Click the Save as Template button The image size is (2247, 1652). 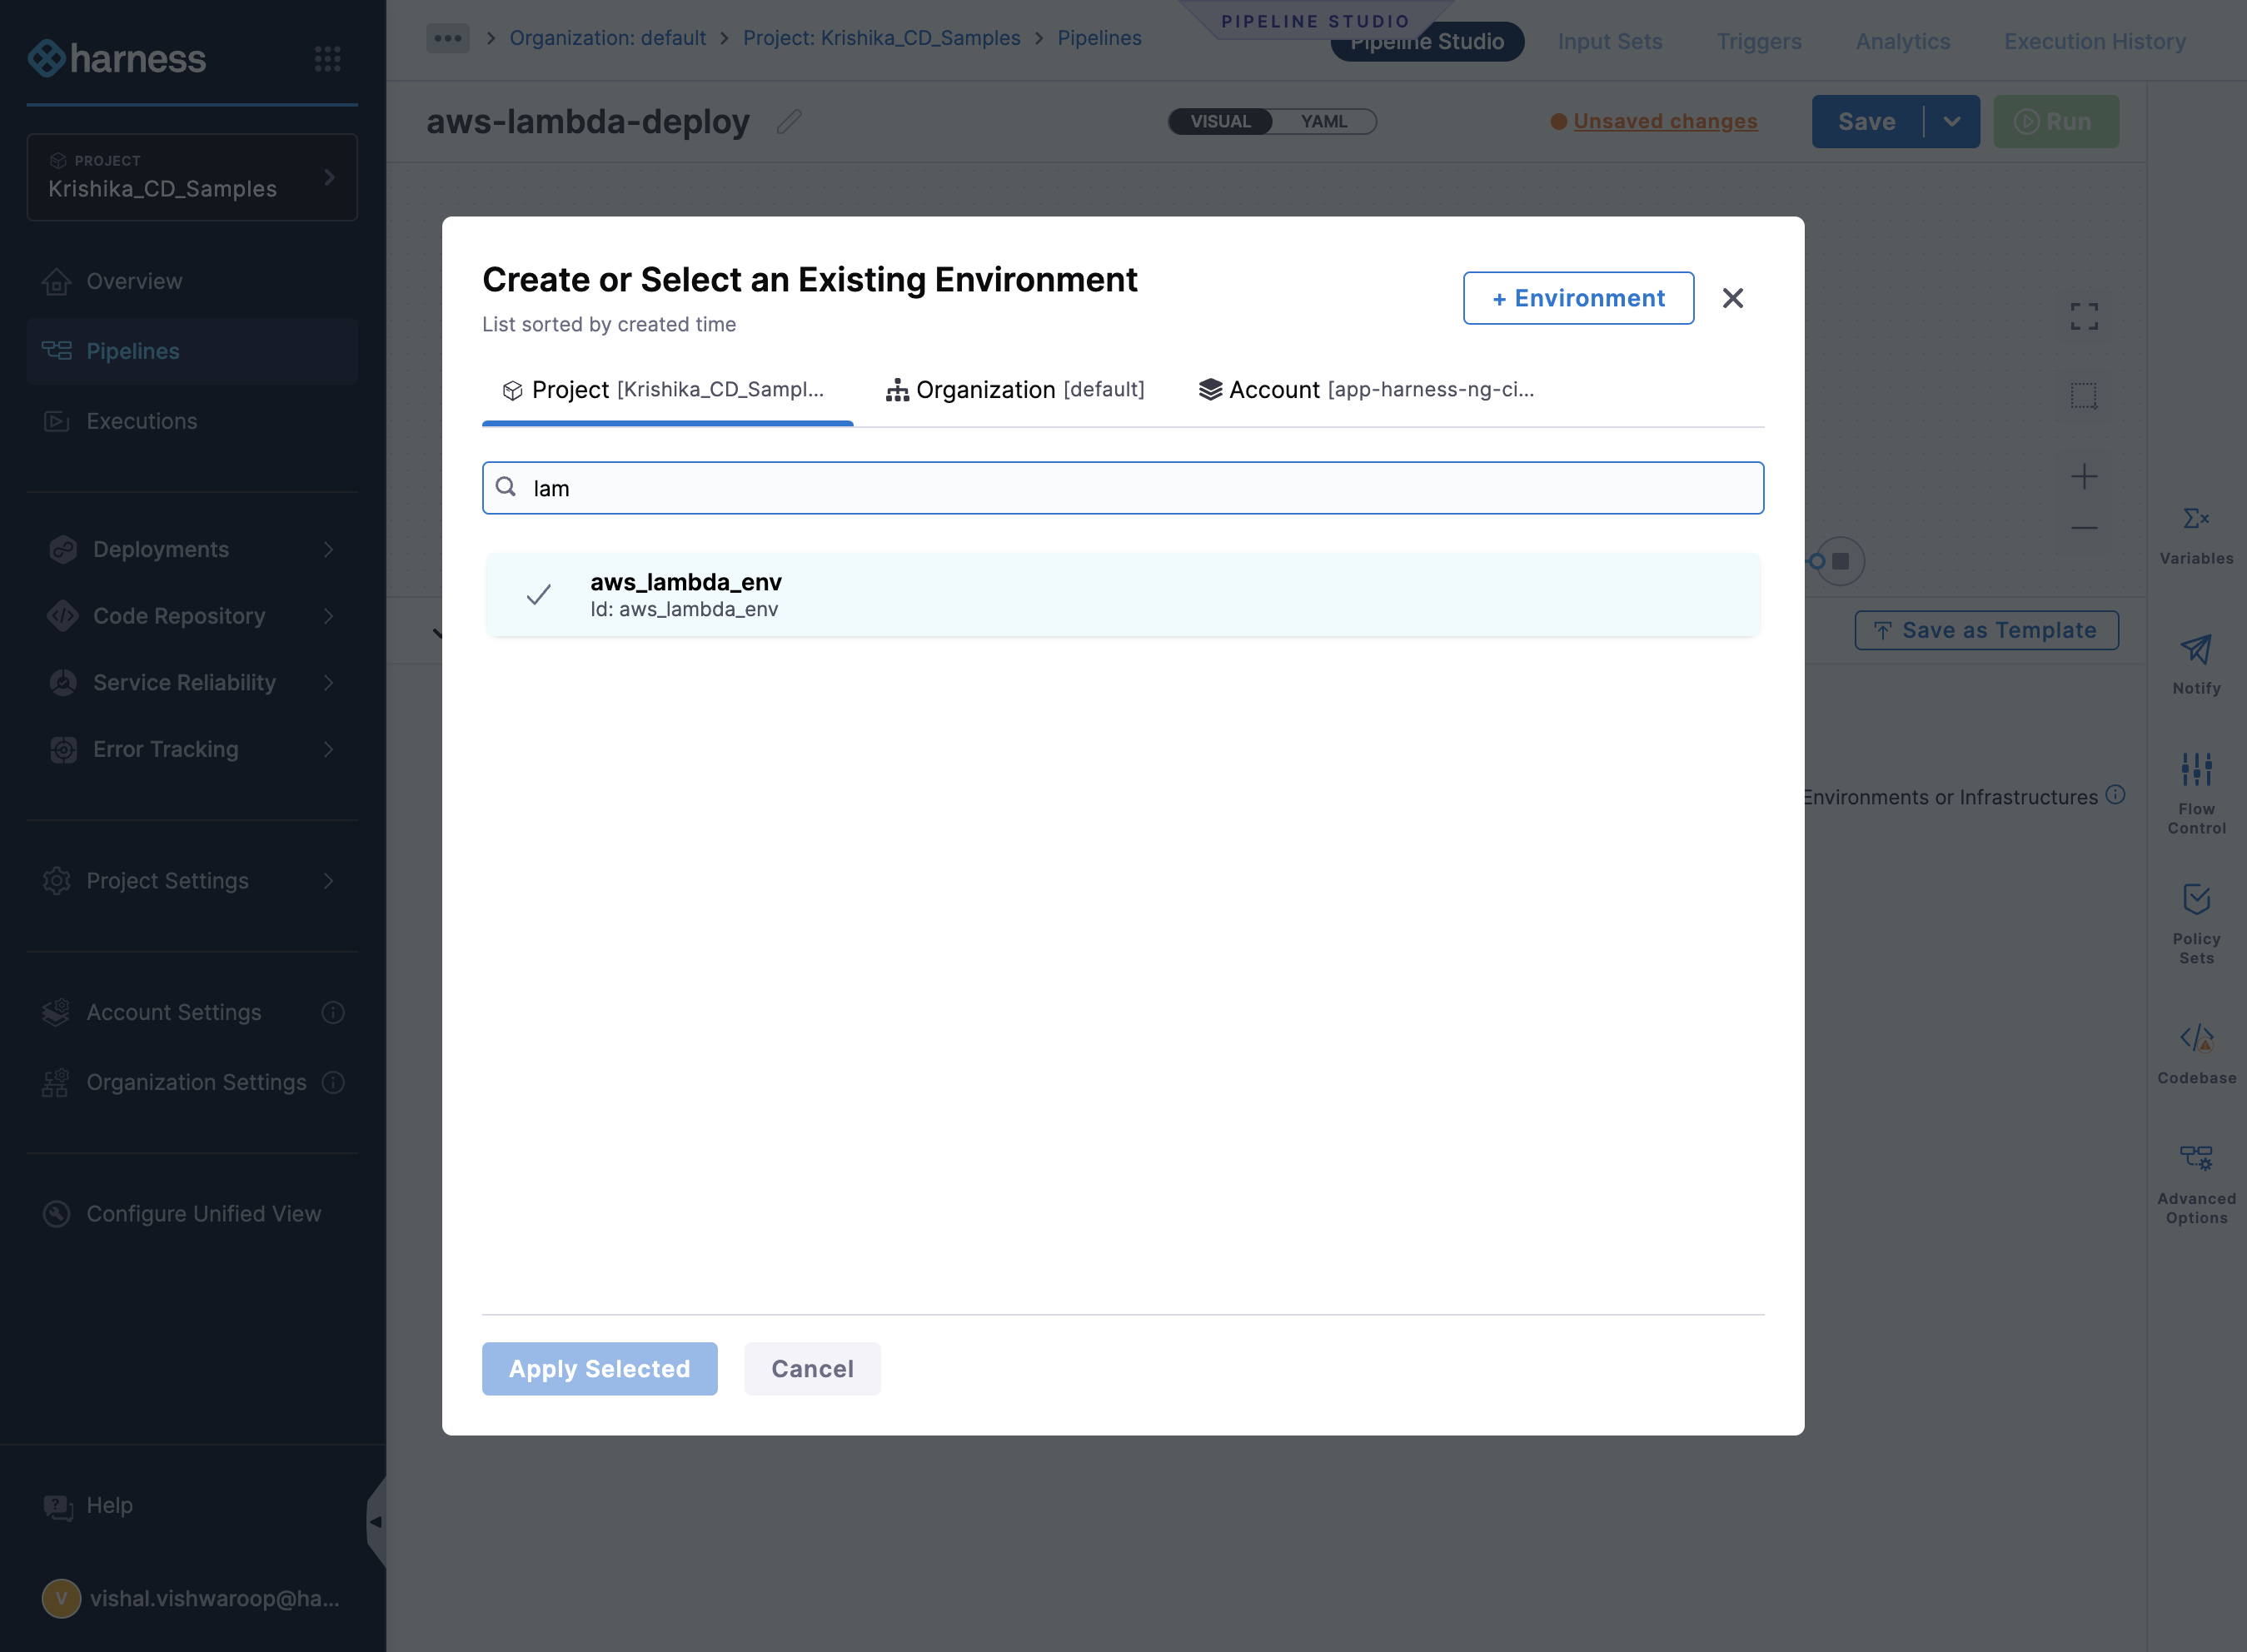(1986, 630)
